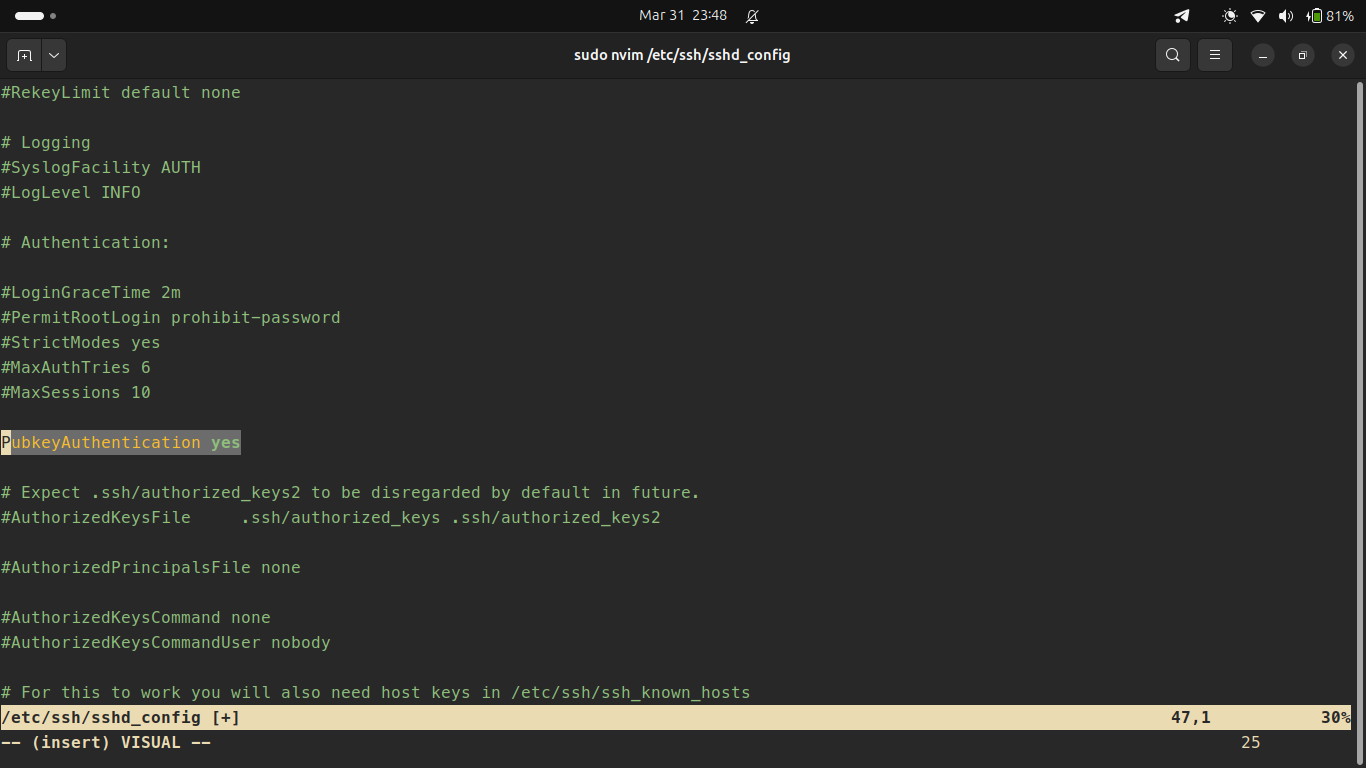Open the Activities overview pill

tap(36, 16)
